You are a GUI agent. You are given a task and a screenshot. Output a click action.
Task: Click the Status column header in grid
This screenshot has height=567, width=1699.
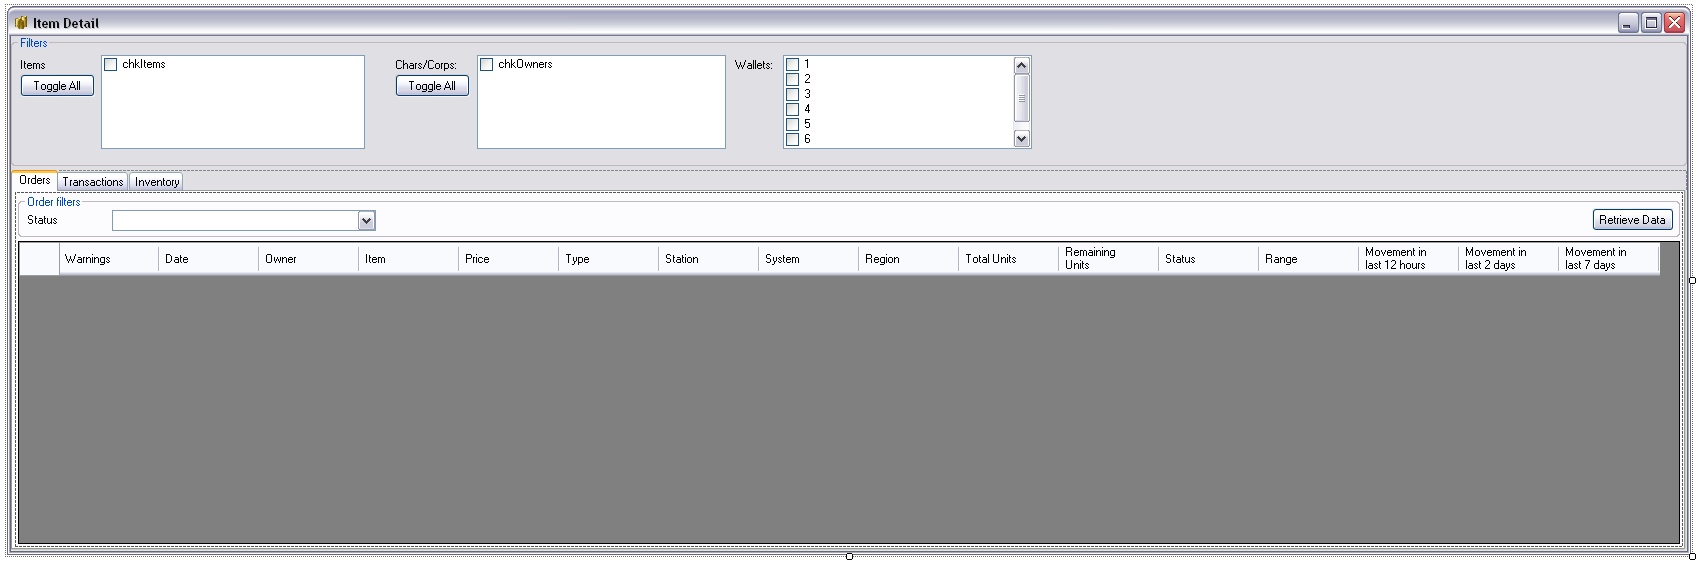click(x=1209, y=259)
